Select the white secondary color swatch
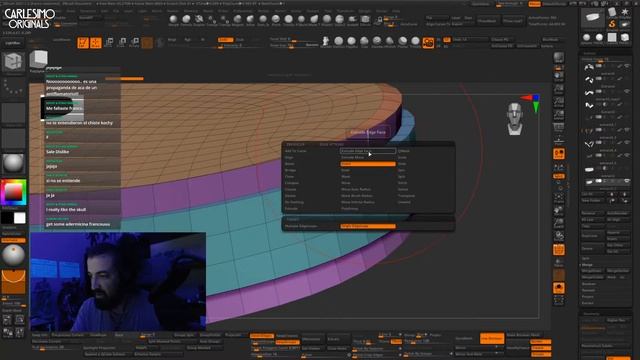This screenshot has height=360, width=640. (x=20, y=218)
